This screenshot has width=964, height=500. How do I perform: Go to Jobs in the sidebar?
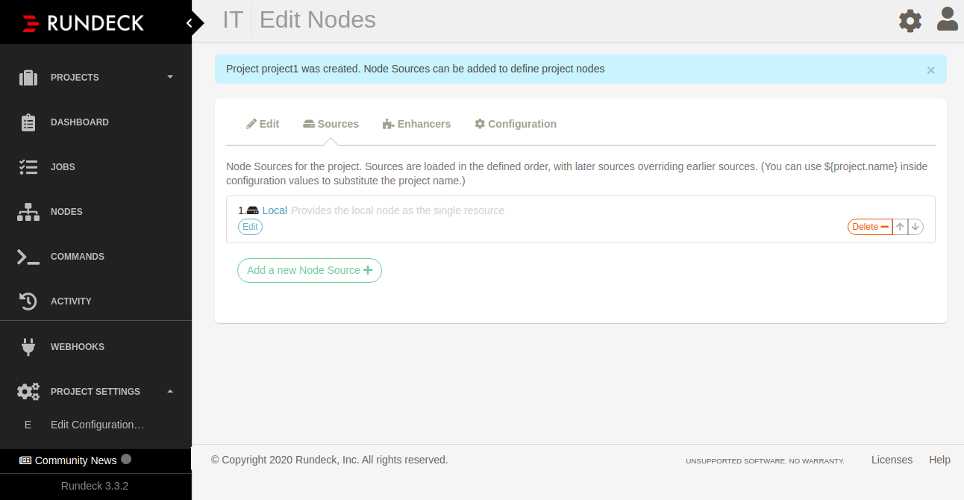63,167
